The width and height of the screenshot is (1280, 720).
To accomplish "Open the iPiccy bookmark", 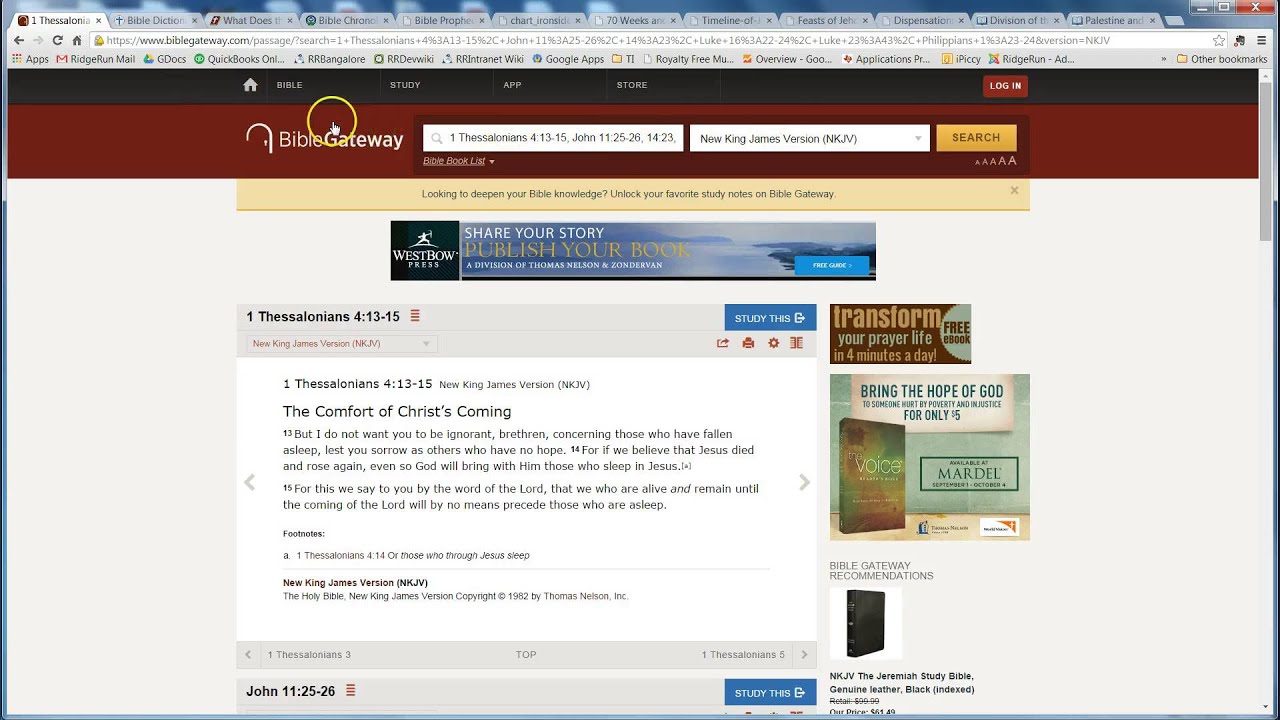I will tap(961, 59).
